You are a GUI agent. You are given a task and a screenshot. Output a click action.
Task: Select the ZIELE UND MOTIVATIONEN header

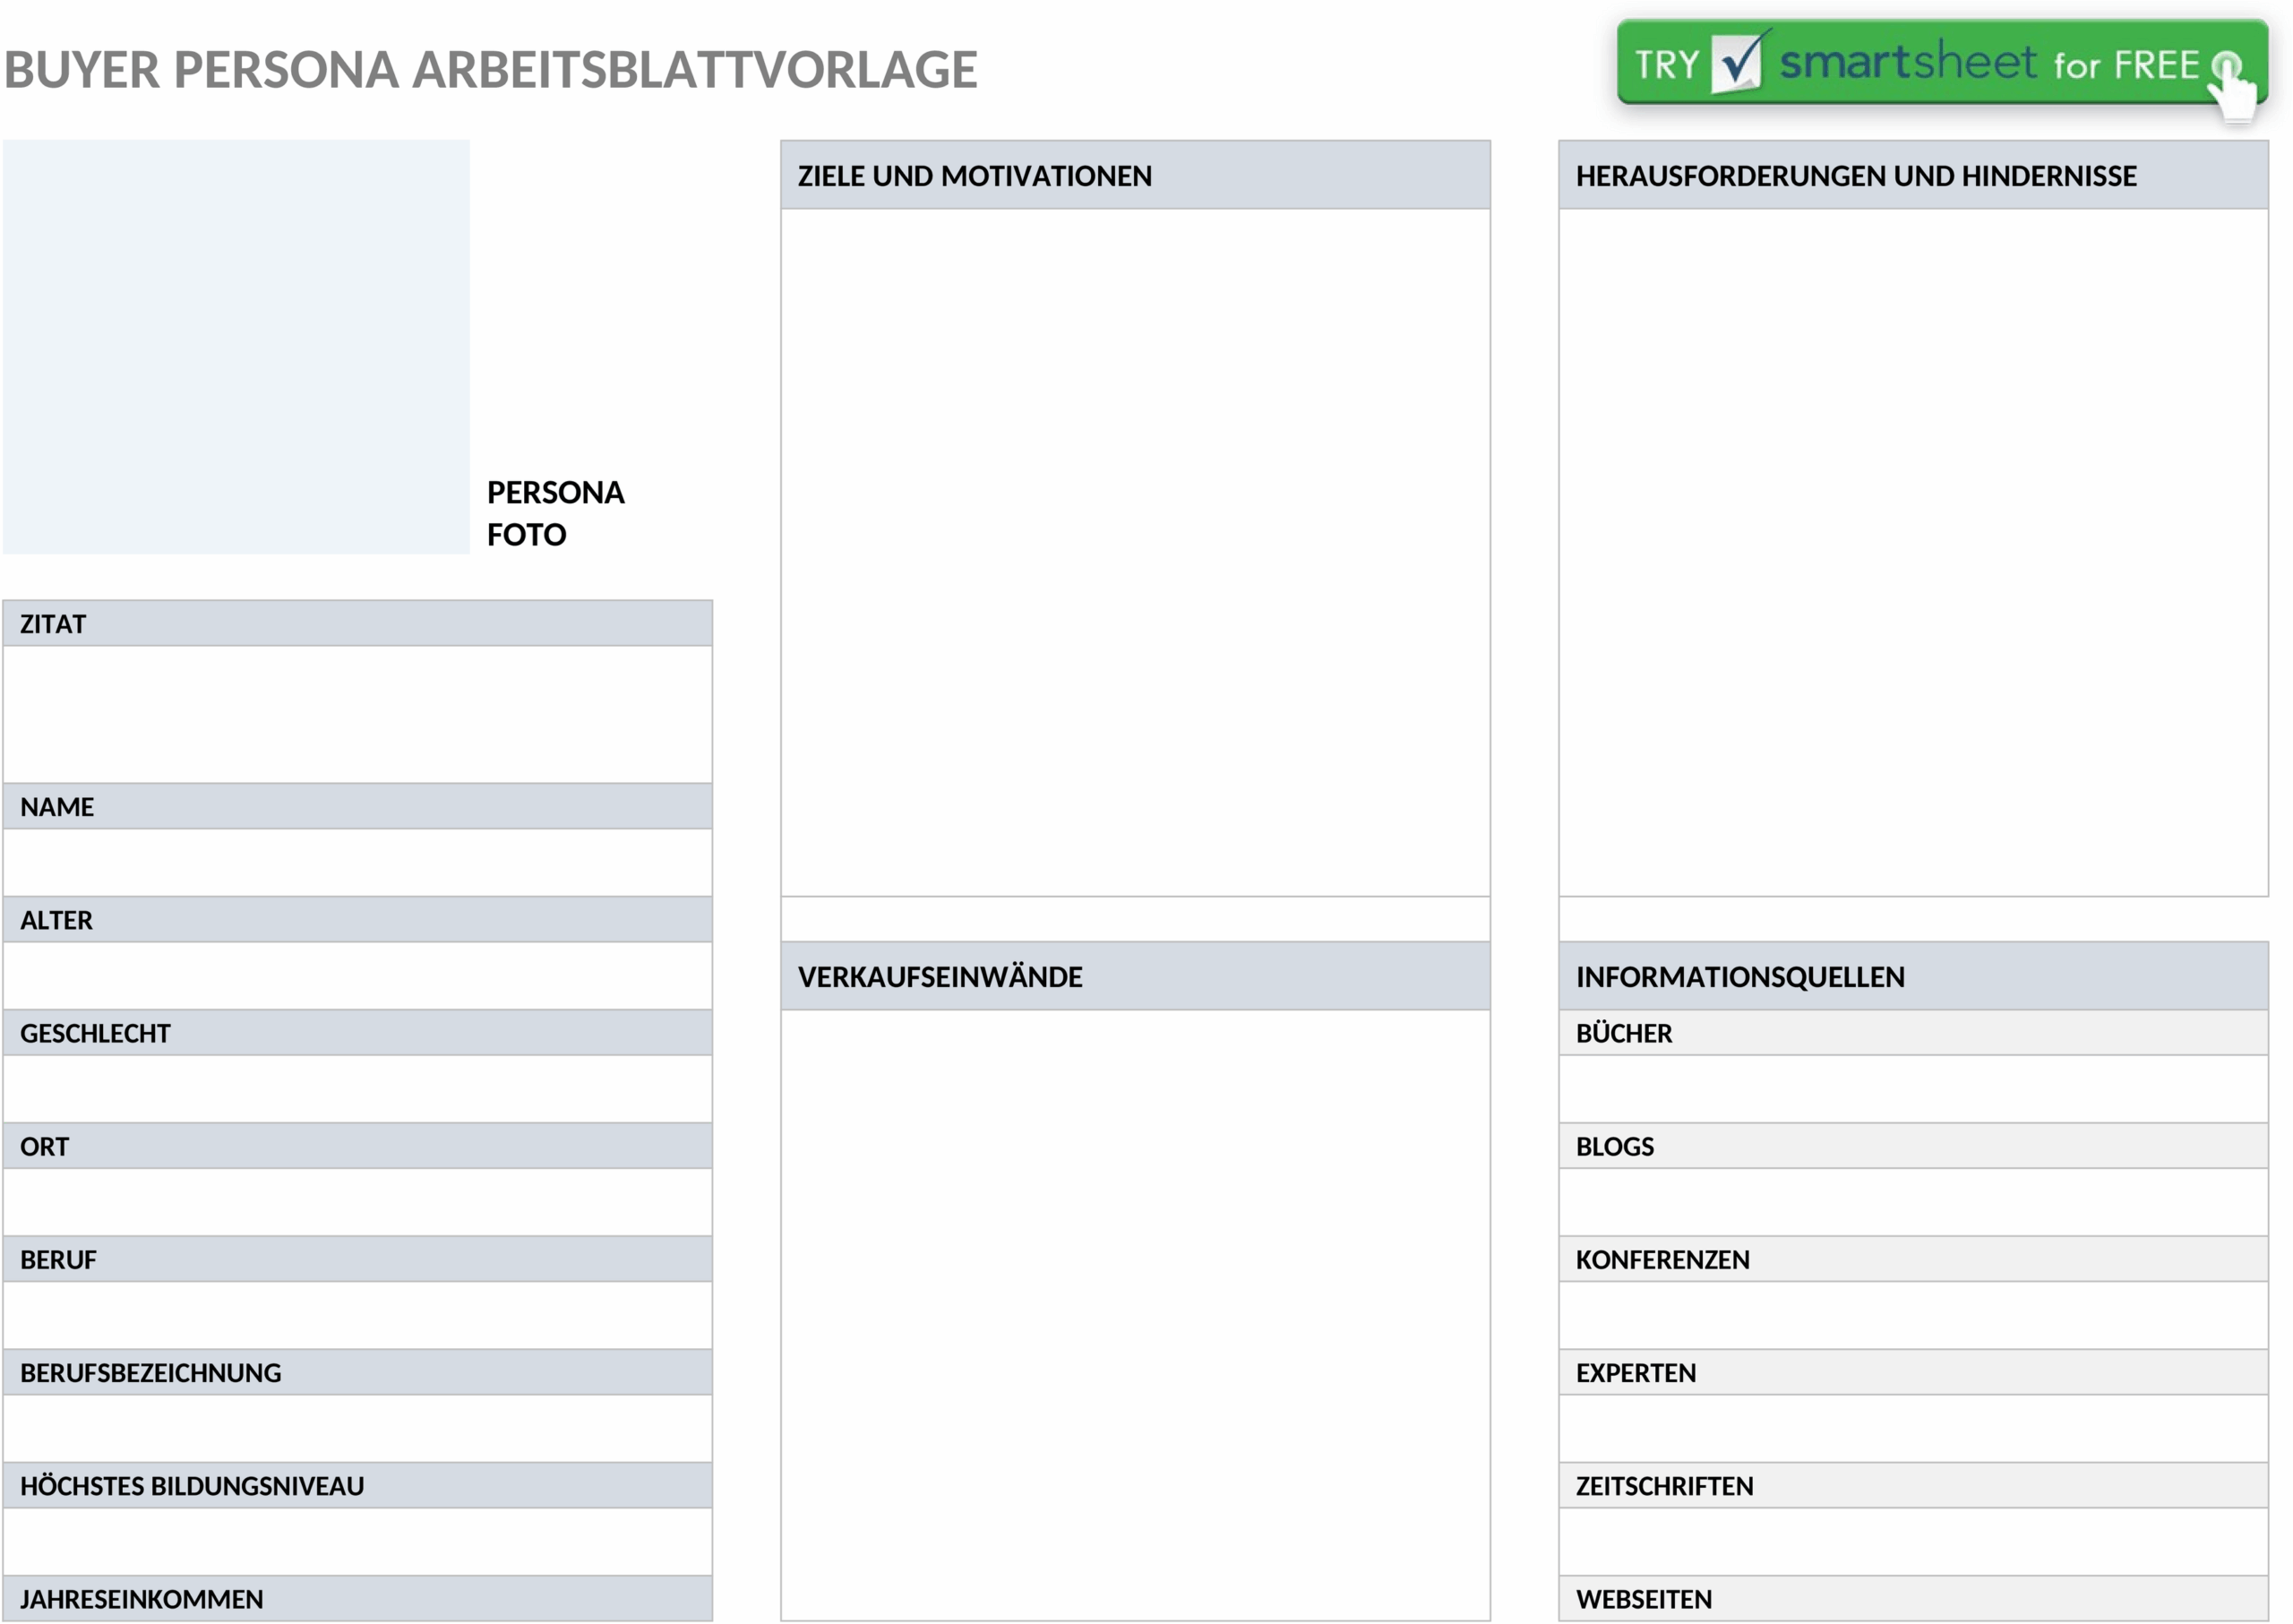(x=1135, y=175)
